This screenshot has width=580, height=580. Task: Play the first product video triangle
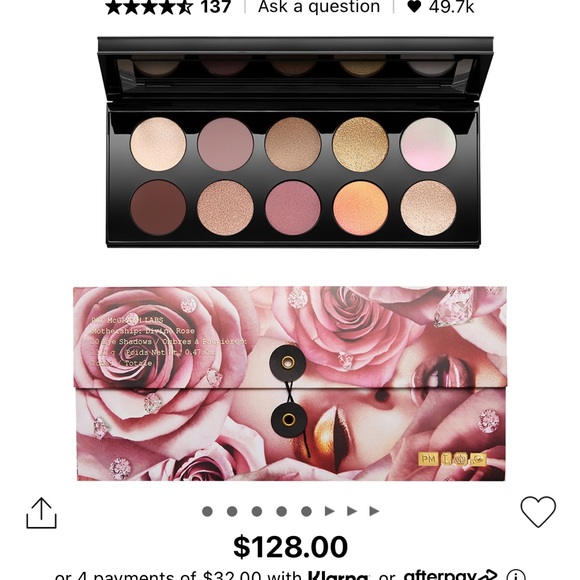[x=330, y=511]
